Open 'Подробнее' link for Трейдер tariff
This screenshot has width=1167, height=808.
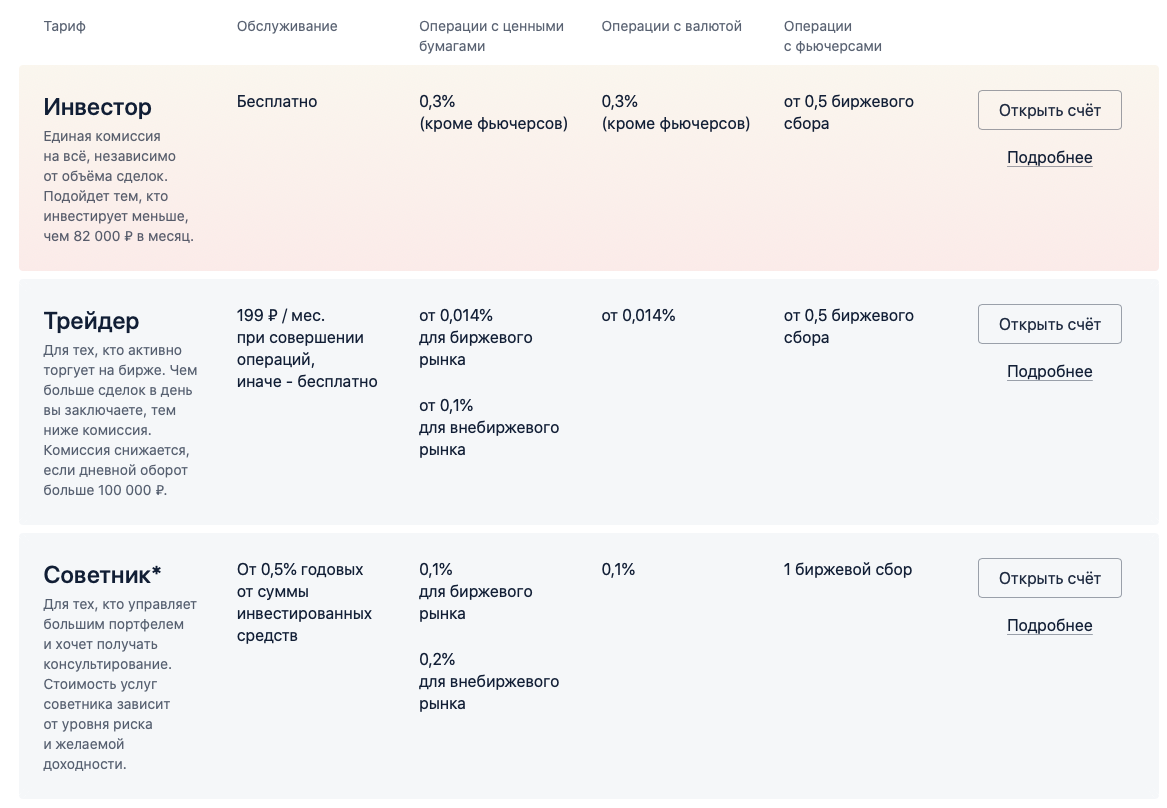[1049, 372]
